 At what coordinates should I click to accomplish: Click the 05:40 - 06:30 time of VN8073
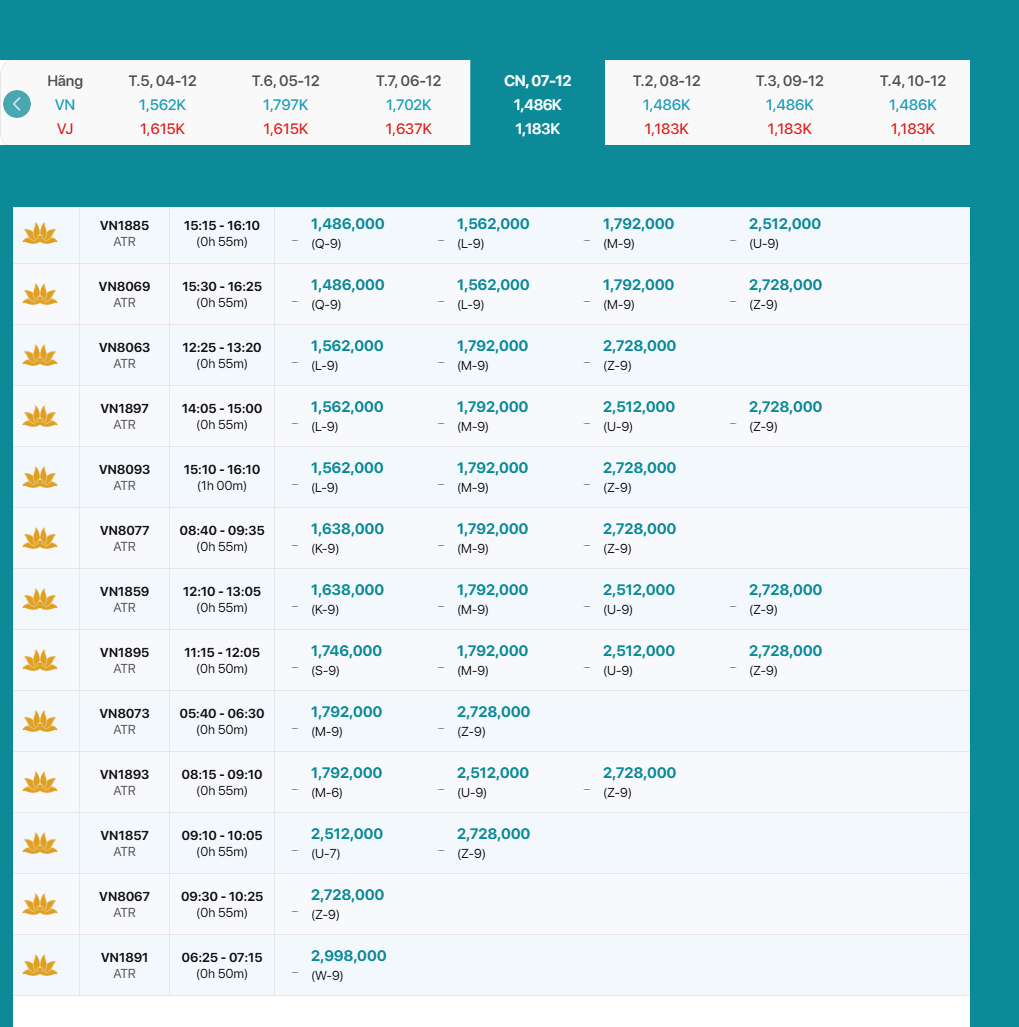coord(222,714)
